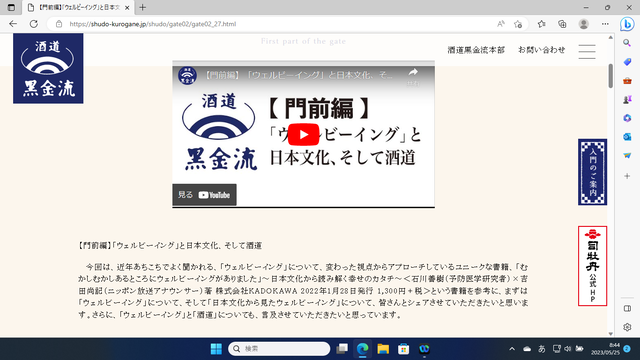Click the video's channel avatar

(x=187, y=75)
